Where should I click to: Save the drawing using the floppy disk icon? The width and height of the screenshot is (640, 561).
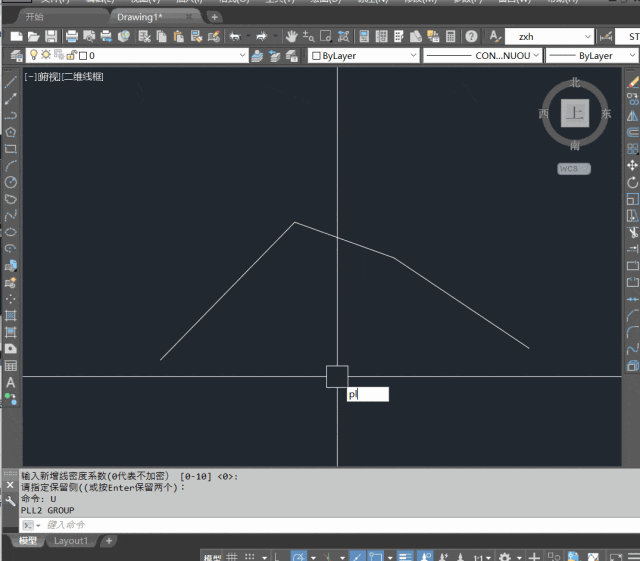(51, 37)
